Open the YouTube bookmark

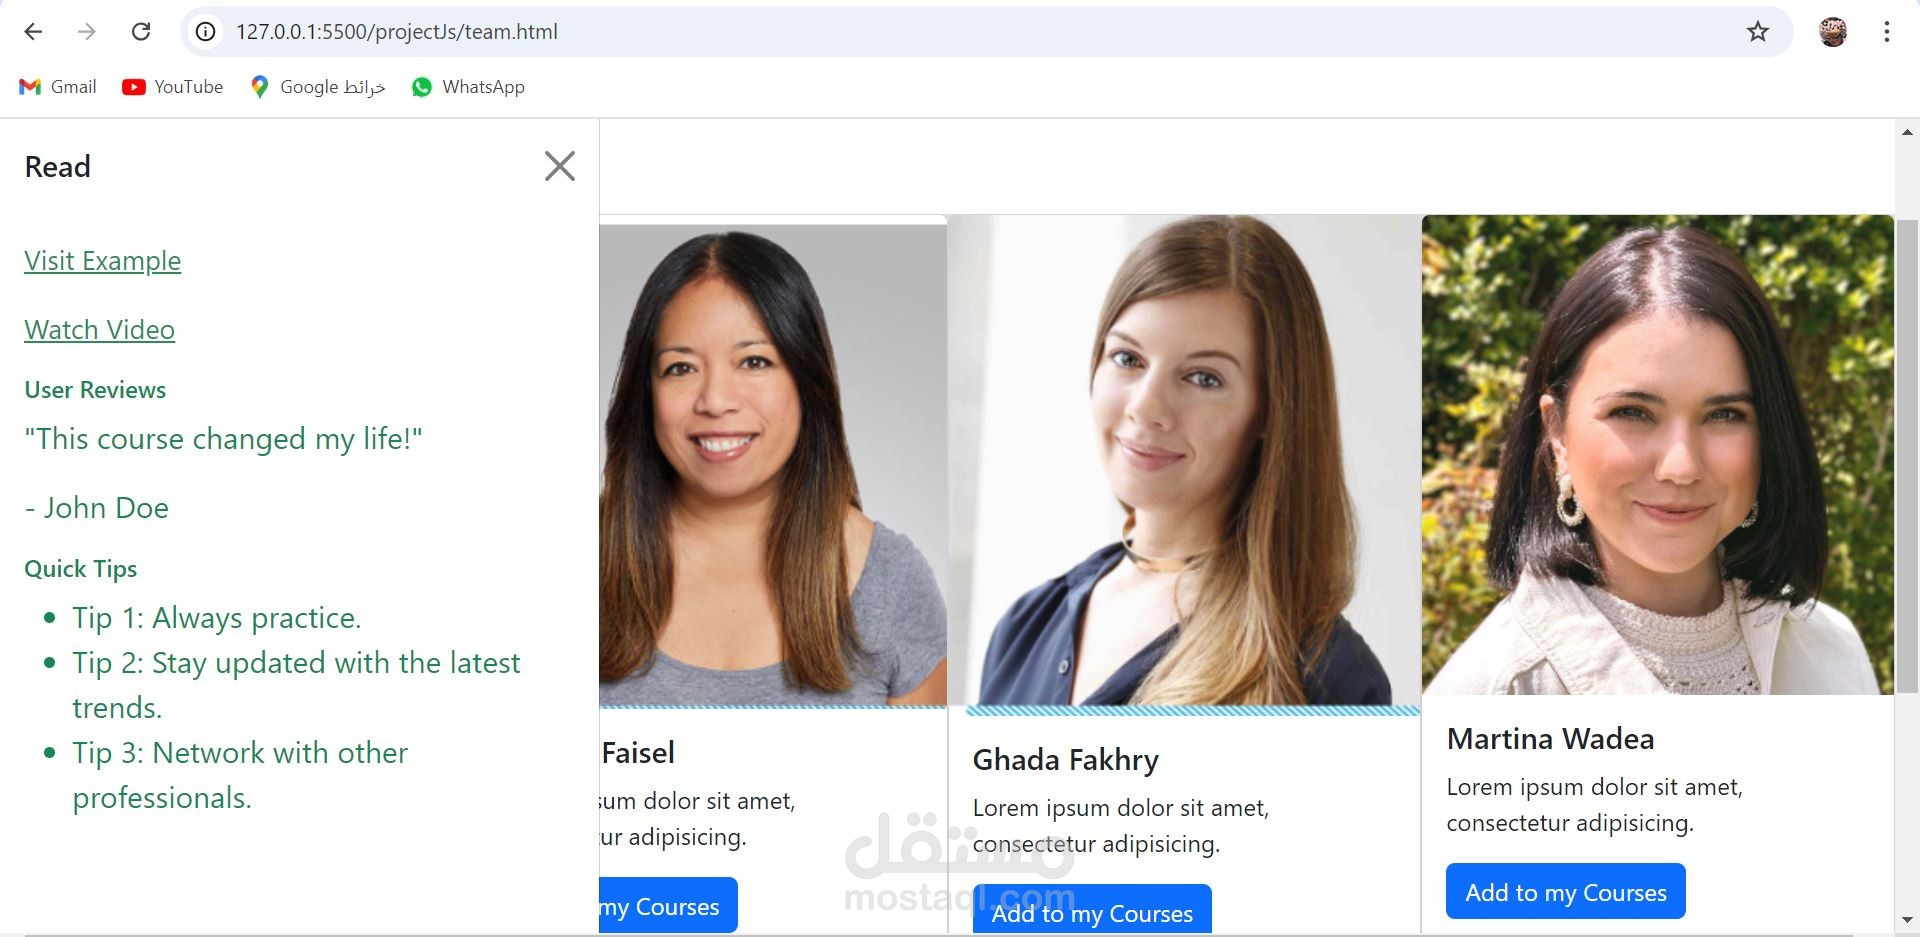(173, 87)
